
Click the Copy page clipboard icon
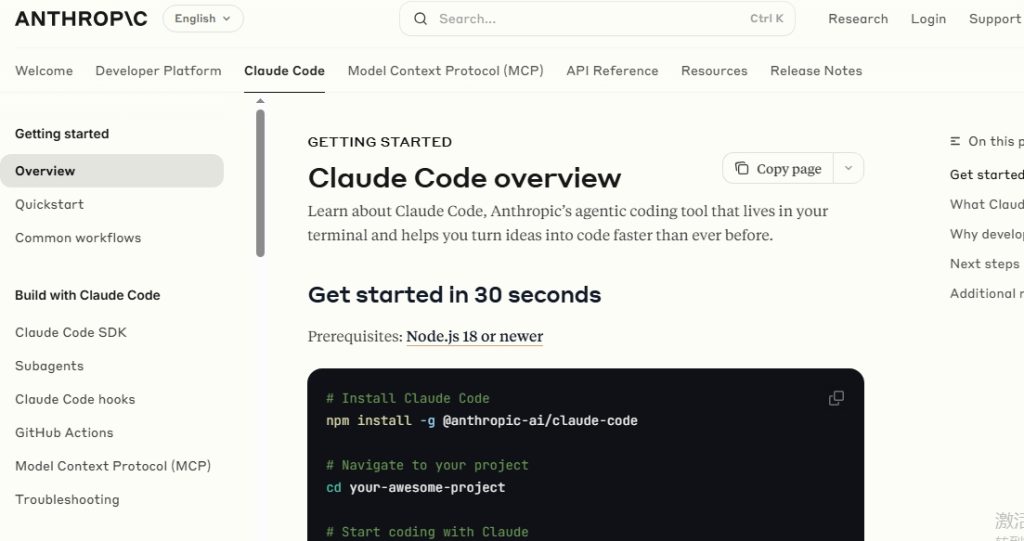pos(742,169)
